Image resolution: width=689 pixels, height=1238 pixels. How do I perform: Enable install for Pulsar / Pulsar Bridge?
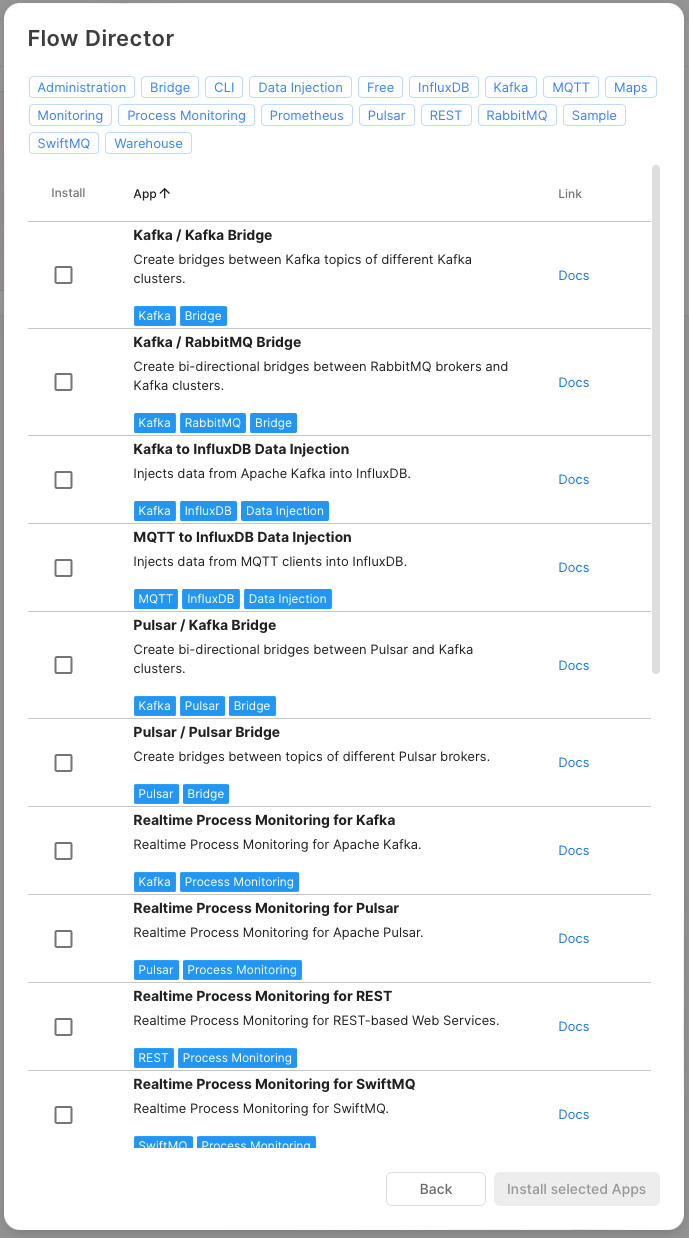point(64,763)
